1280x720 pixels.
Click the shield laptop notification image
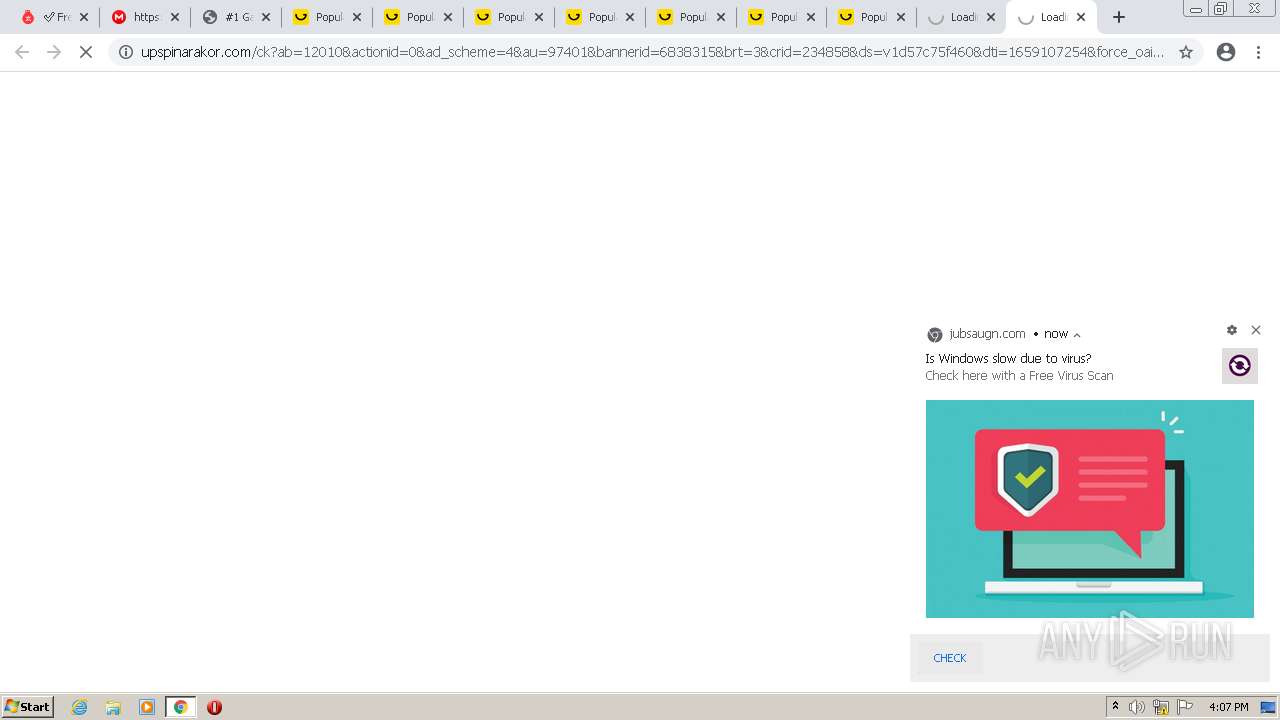tap(1090, 509)
